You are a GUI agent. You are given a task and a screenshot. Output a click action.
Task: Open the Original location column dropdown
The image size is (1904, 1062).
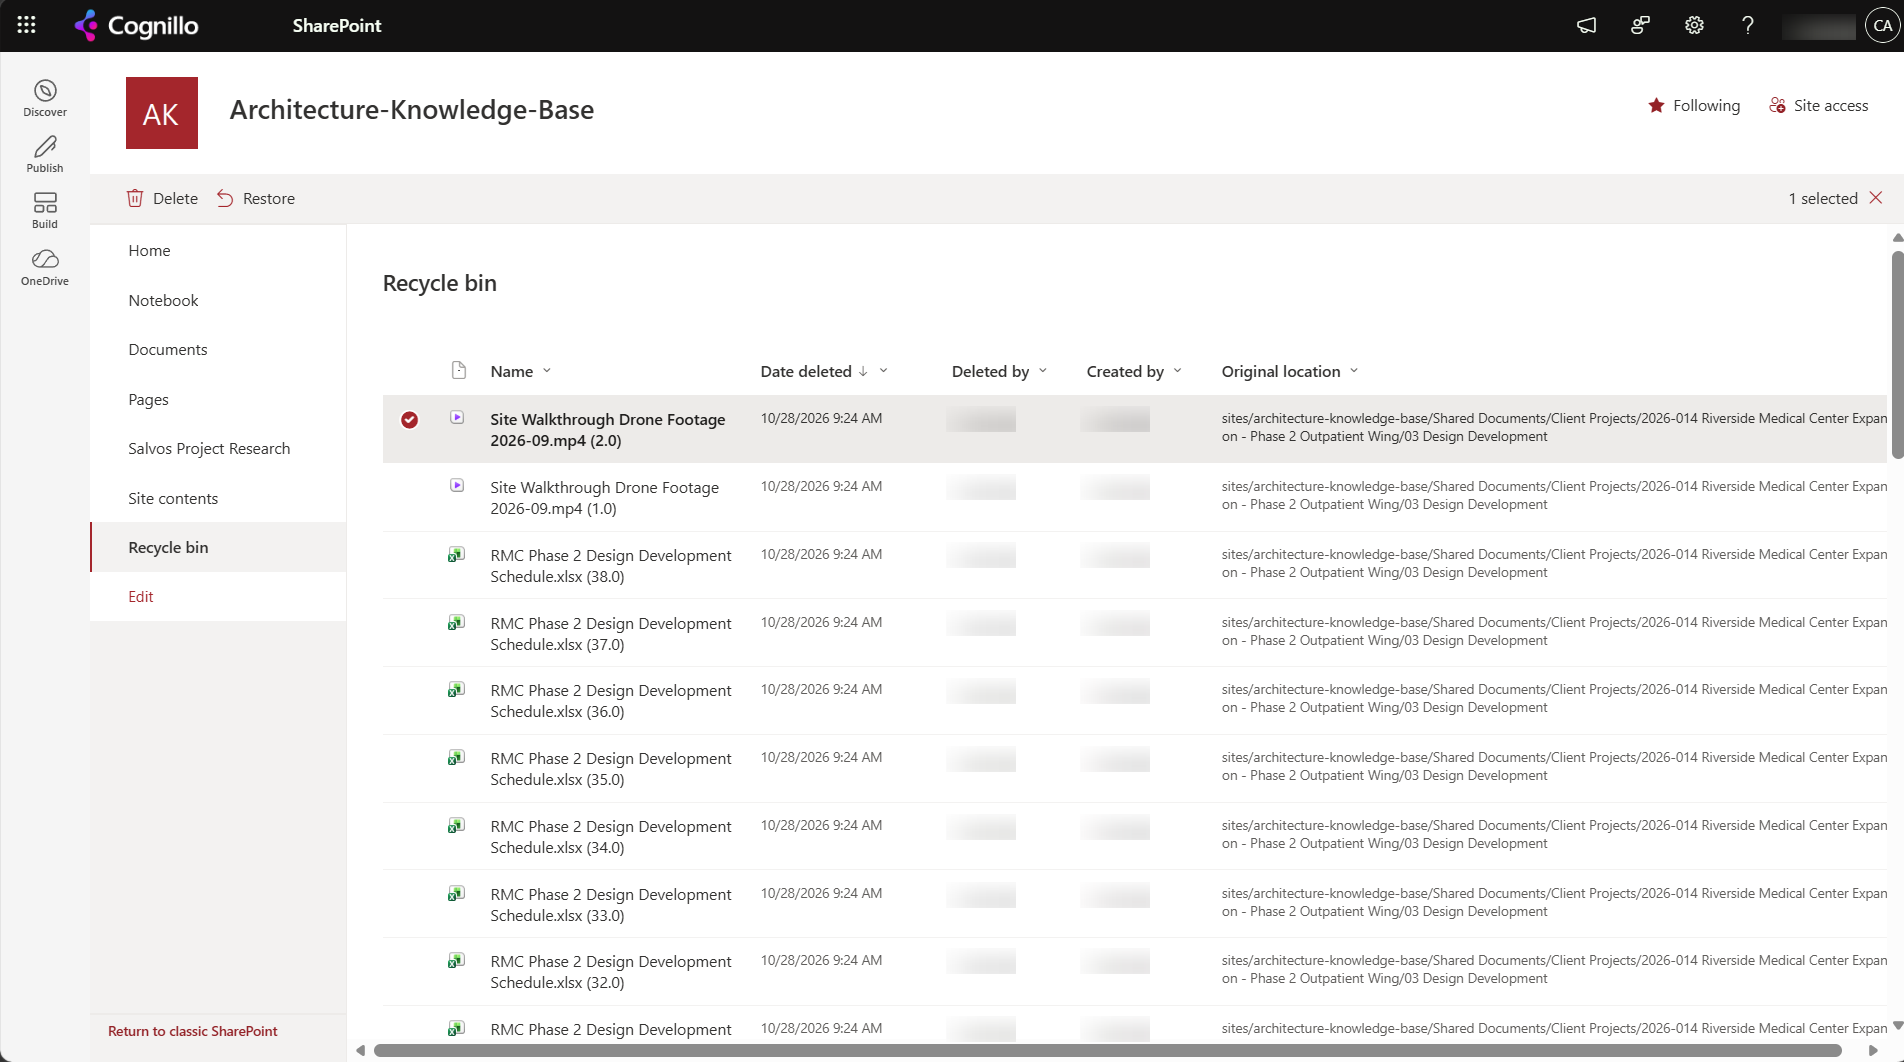pyautogui.click(x=1354, y=371)
